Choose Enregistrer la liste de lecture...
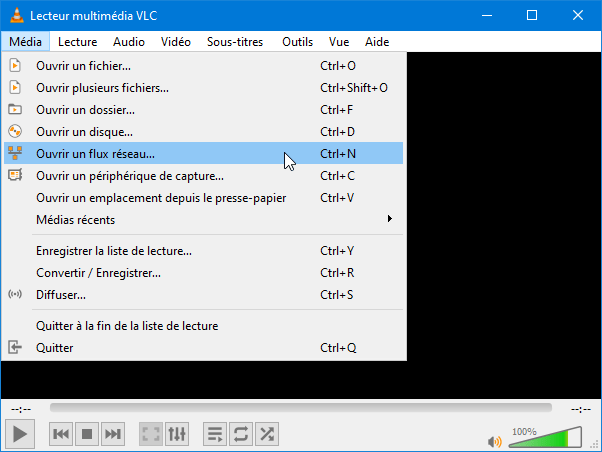This screenshot has height=452, width=602. (203, 250)
